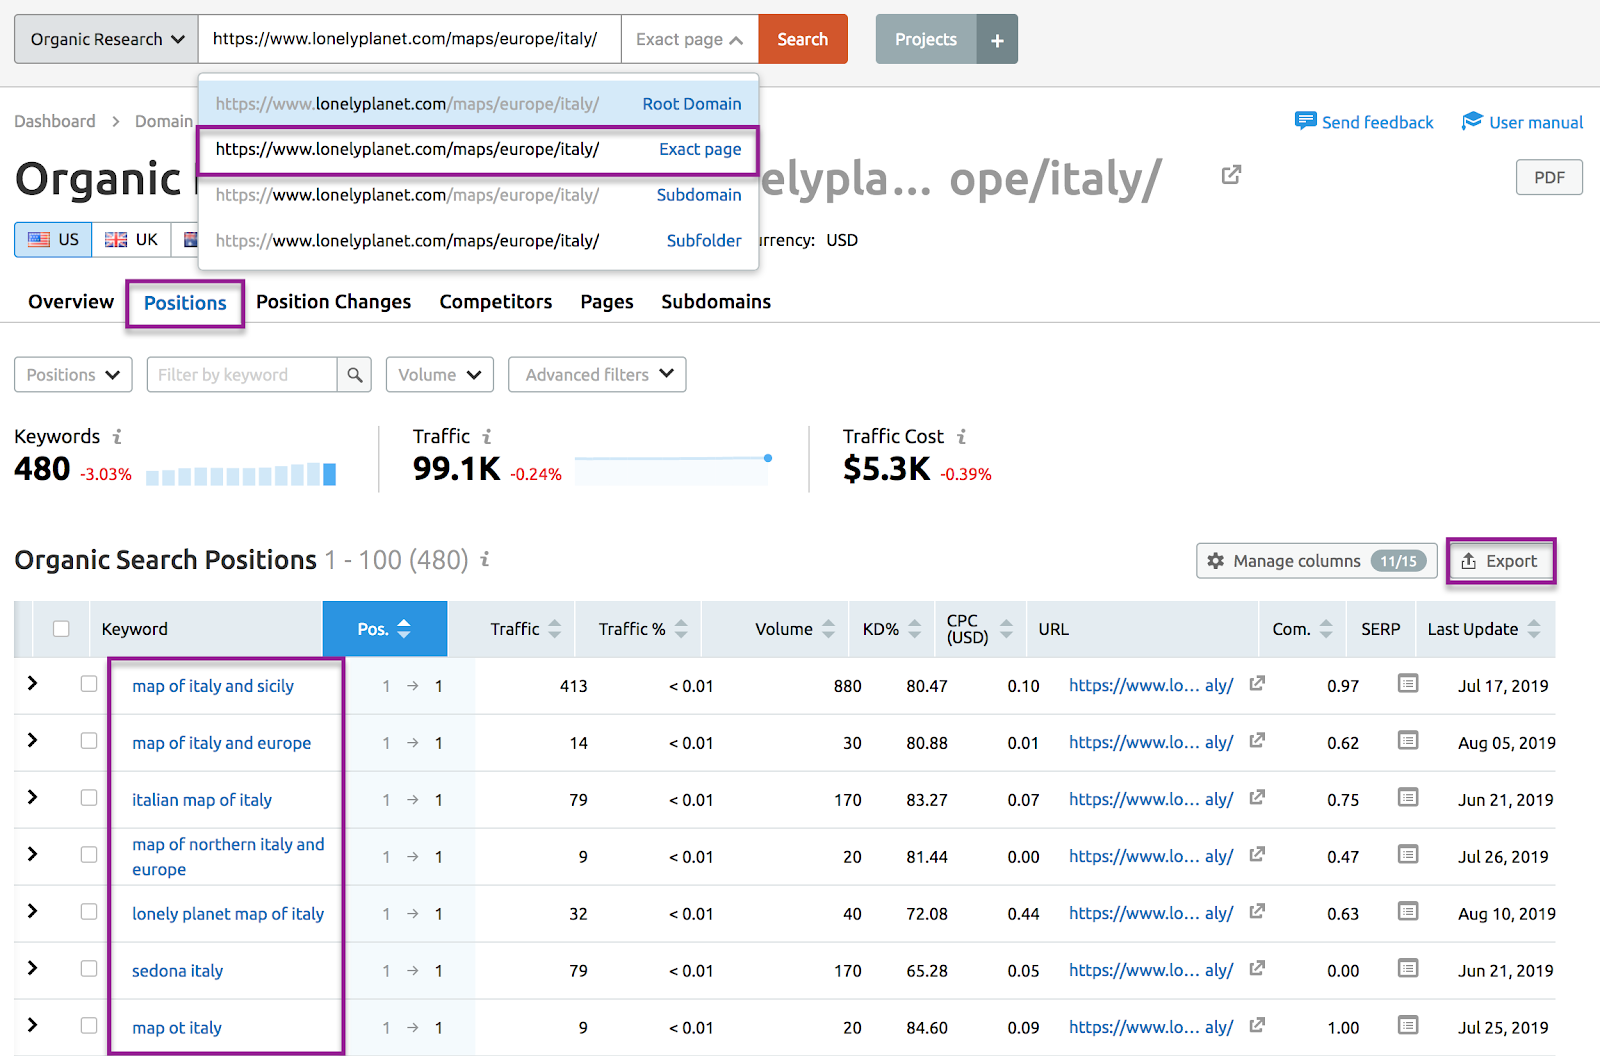
Task: Sort by Volume column arrows
Action: click(x=828, y=629)
